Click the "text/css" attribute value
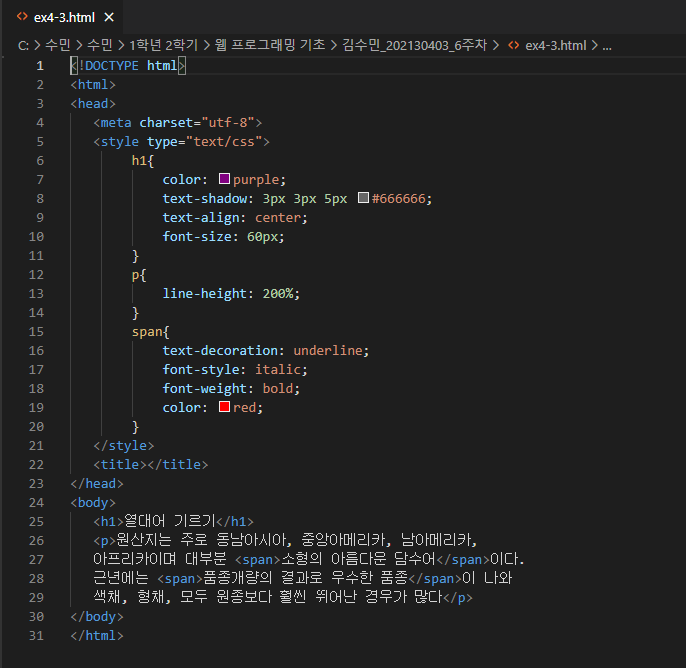Image resolution: width=686 pixels, height=668 pixels. [224, 142]
